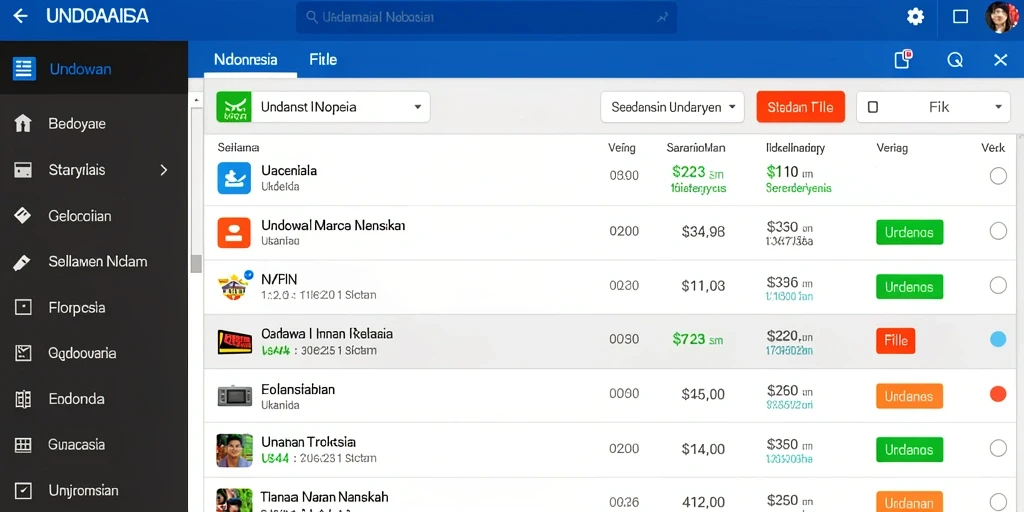Click the pin icon in the search field
Image resolution: width=1024 pixels, height=512 pixels.
pos(662,18)
